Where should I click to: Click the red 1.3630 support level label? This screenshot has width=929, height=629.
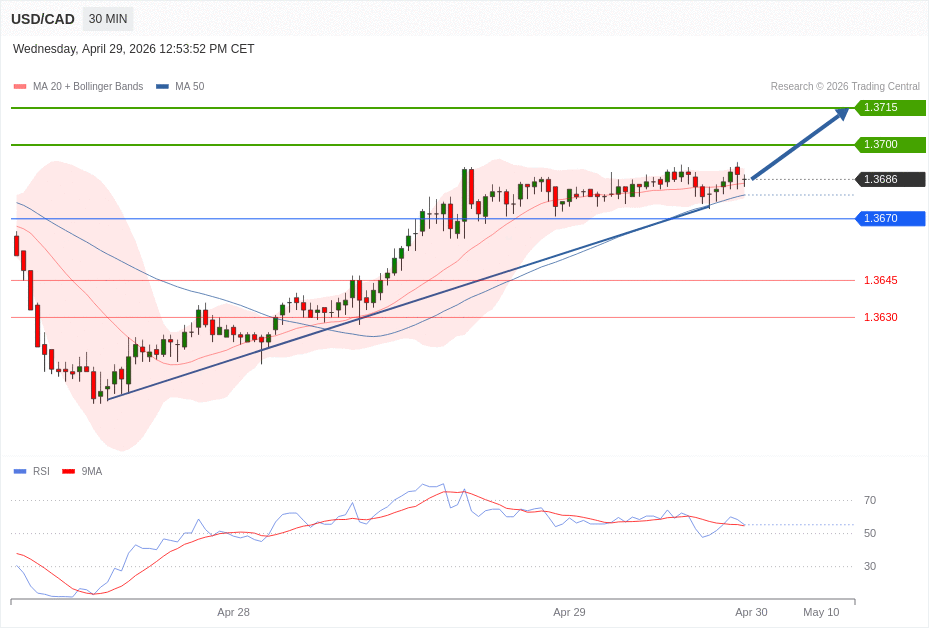pyautogui.click(x=880, y=318)
